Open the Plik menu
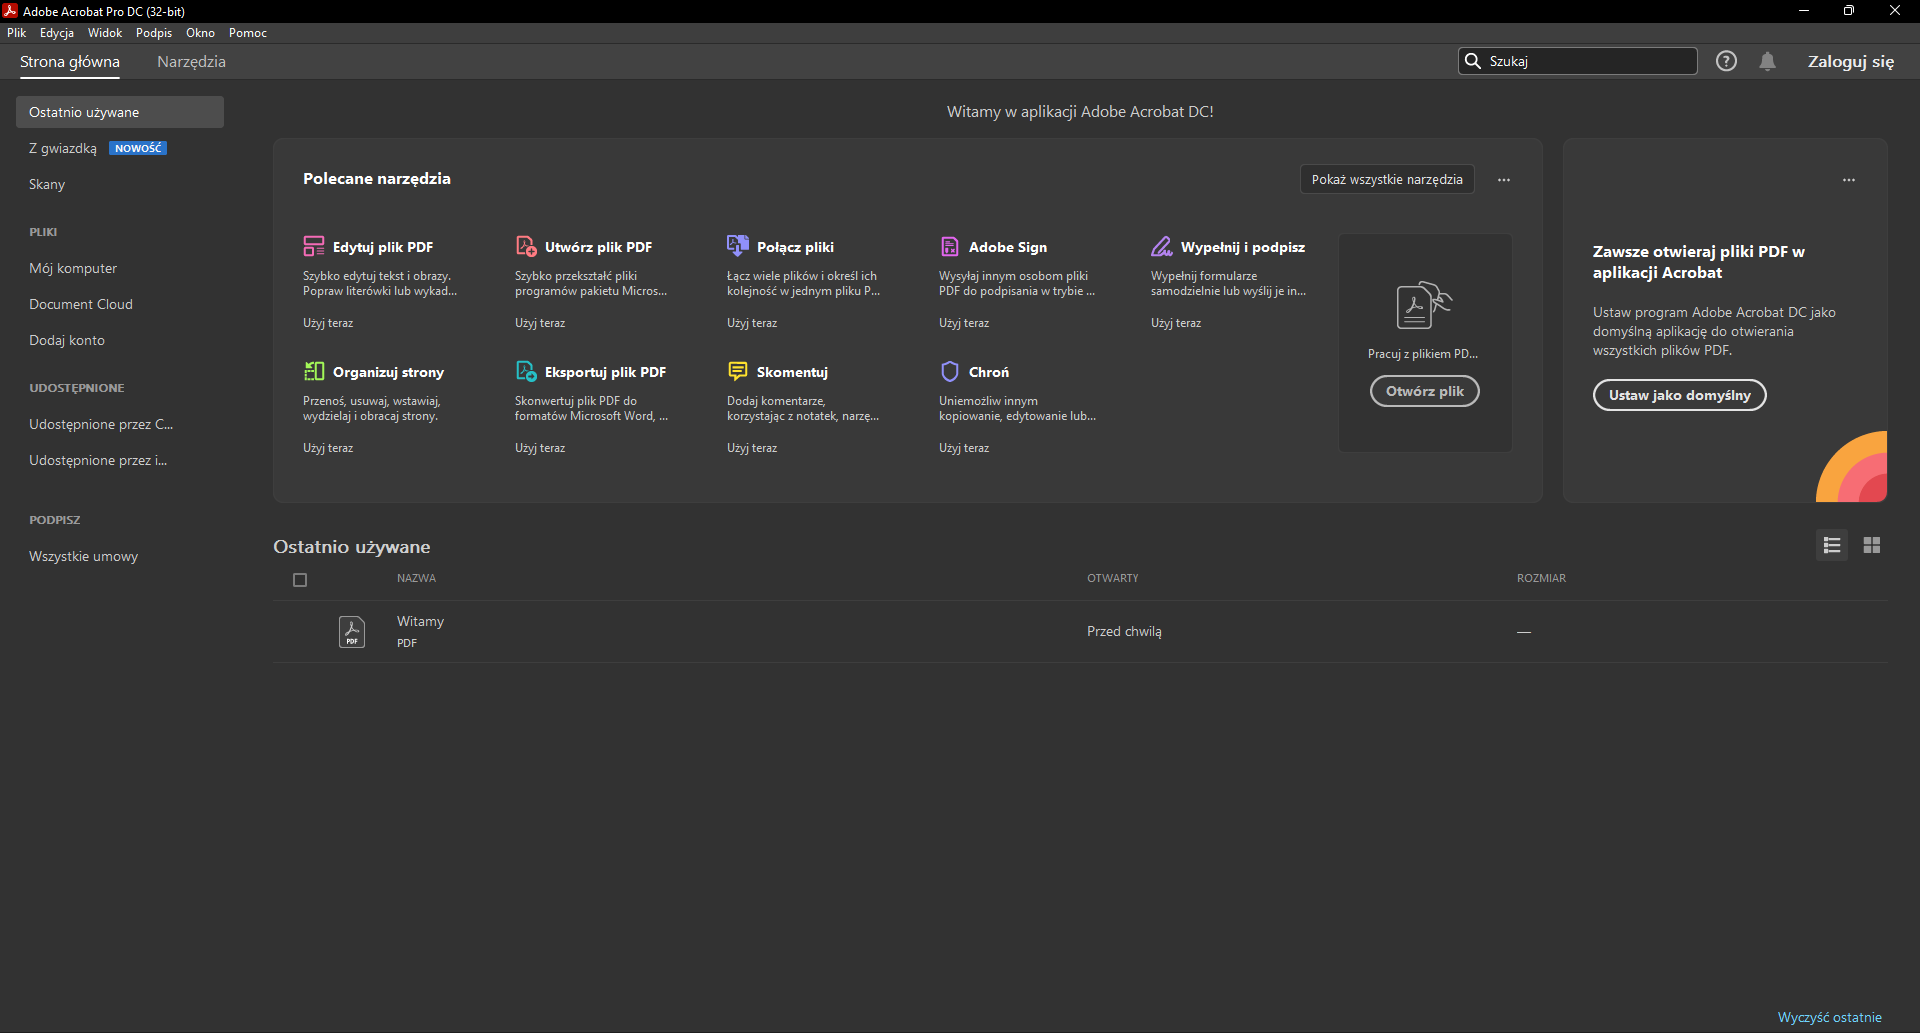 (17, 33)
